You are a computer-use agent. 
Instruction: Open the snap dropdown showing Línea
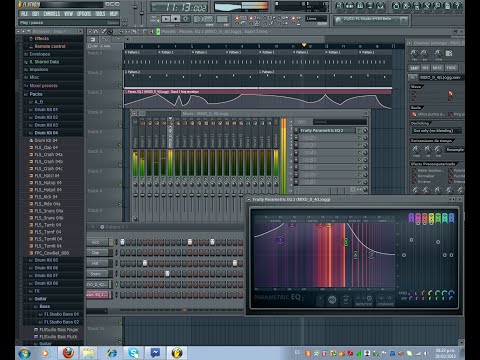coord(316,19)
